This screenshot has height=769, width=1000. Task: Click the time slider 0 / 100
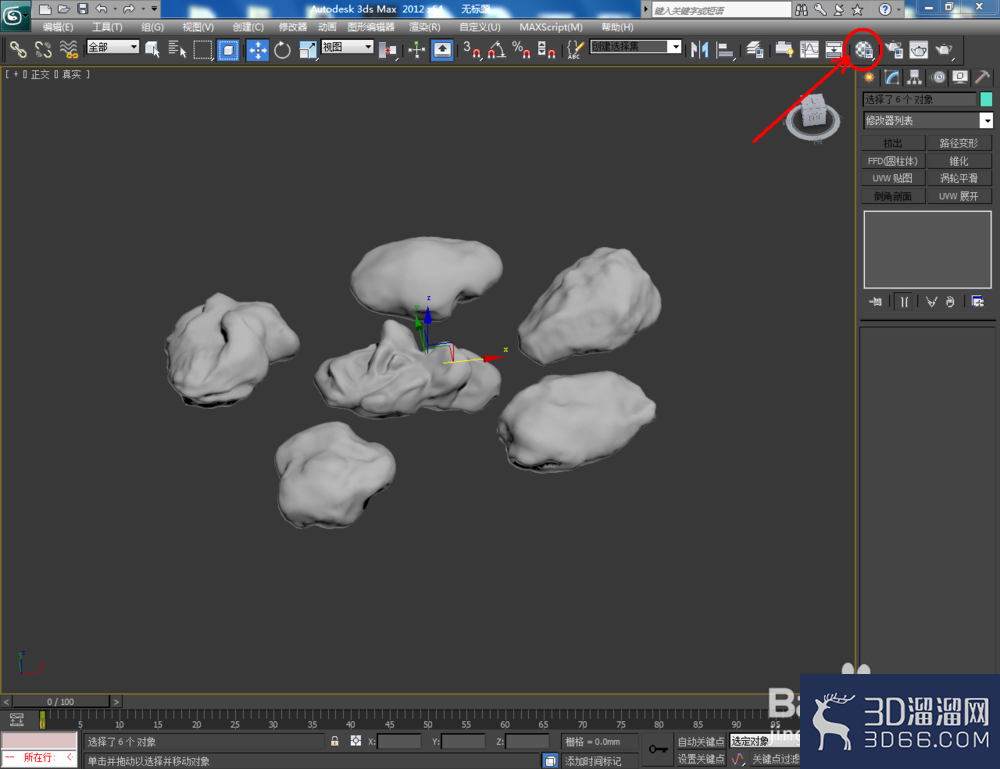[61, 701]
